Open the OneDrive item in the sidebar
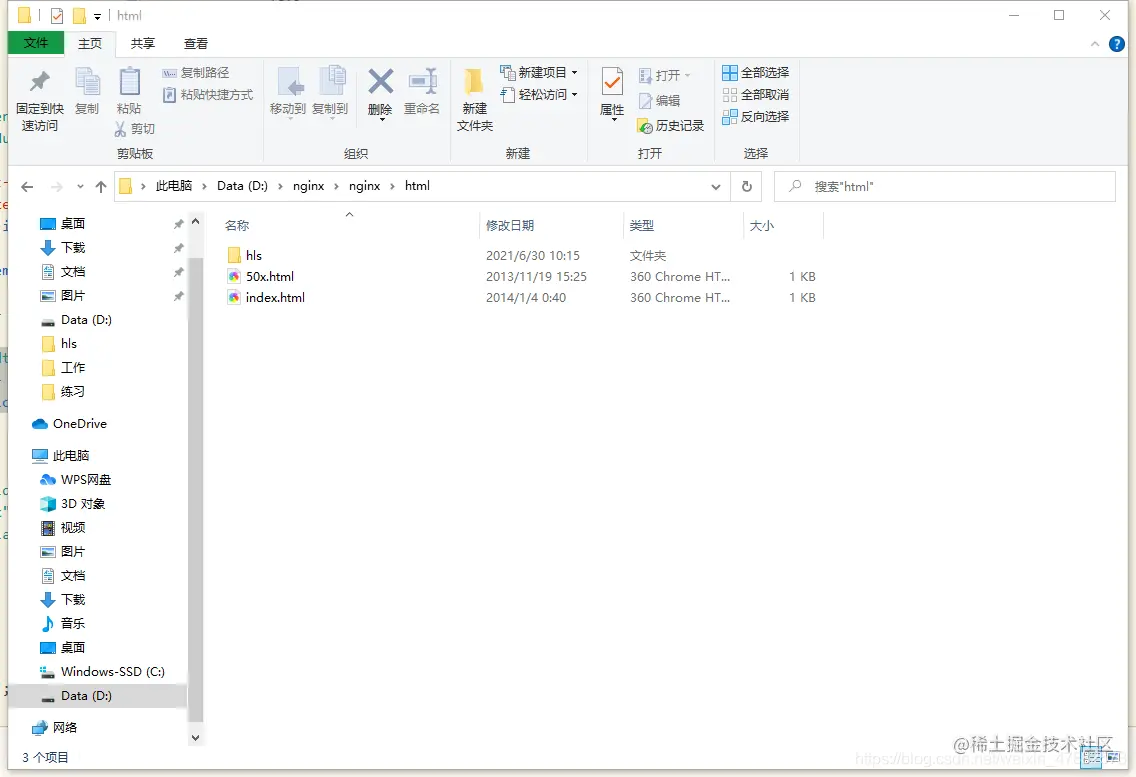The height and width of the screenshot is (777, 1136). (x=80, y=423)
